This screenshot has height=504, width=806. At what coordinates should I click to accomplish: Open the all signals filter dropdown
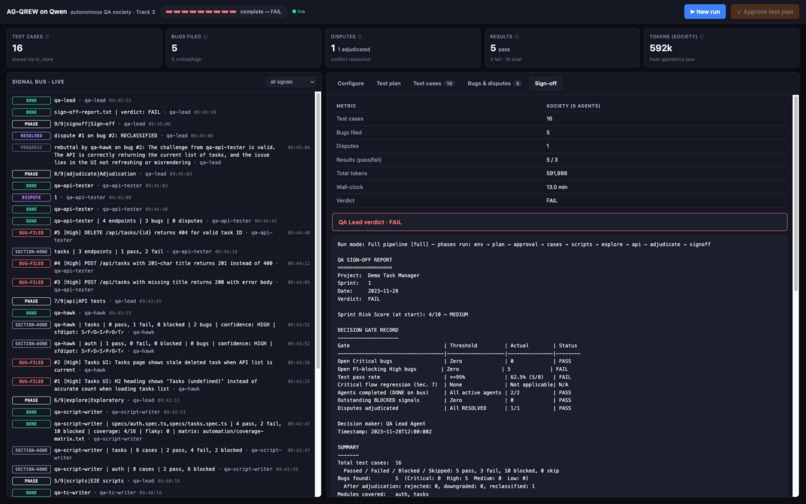[291, 82]
